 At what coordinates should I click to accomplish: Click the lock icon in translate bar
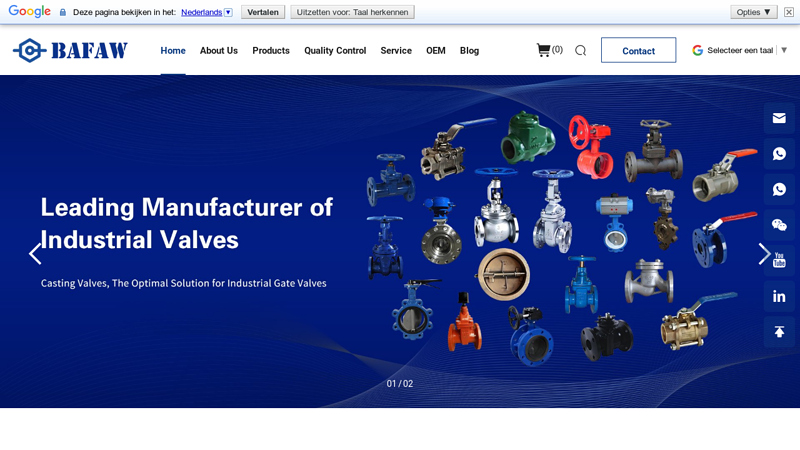click(63, 12)
